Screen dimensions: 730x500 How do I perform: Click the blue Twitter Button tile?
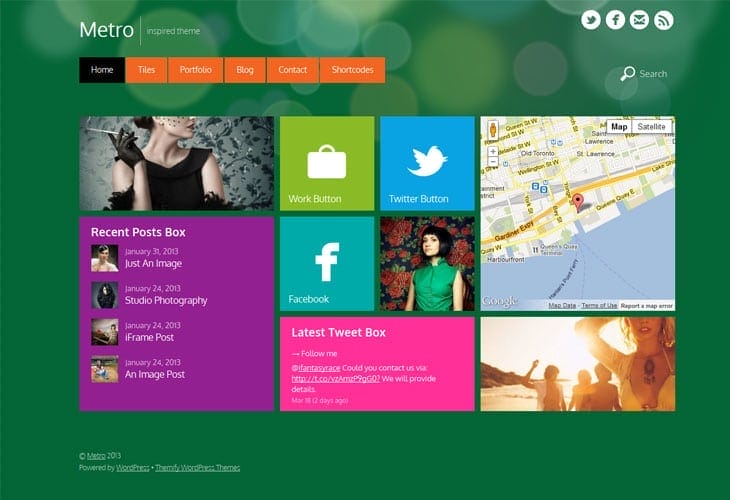[427, 163]
